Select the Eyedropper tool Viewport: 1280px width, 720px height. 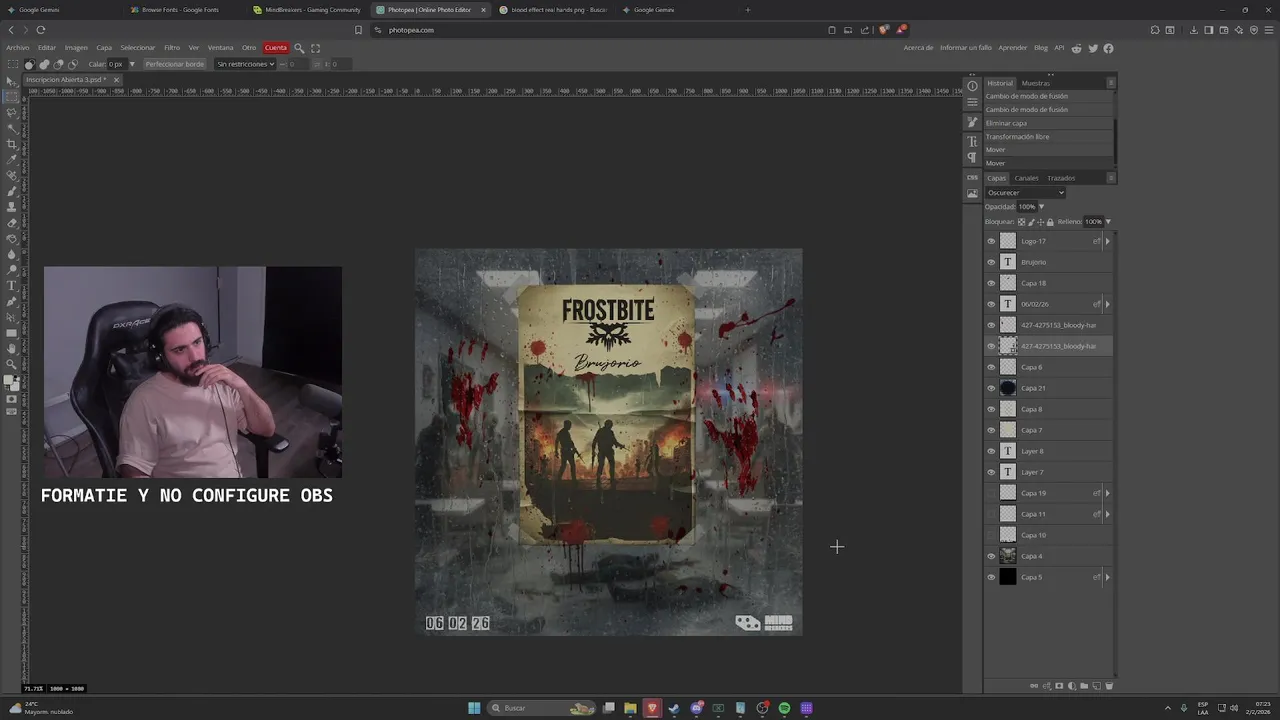[x=12, y=159]
